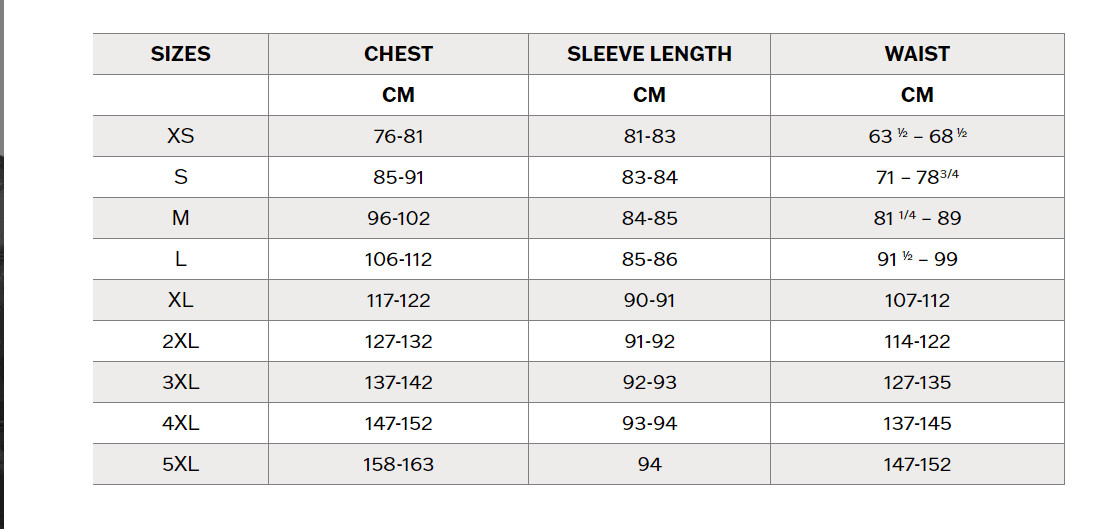1112x529 pixels.
Task: Click chest measurement 76-81
Action: click(398, 136)
